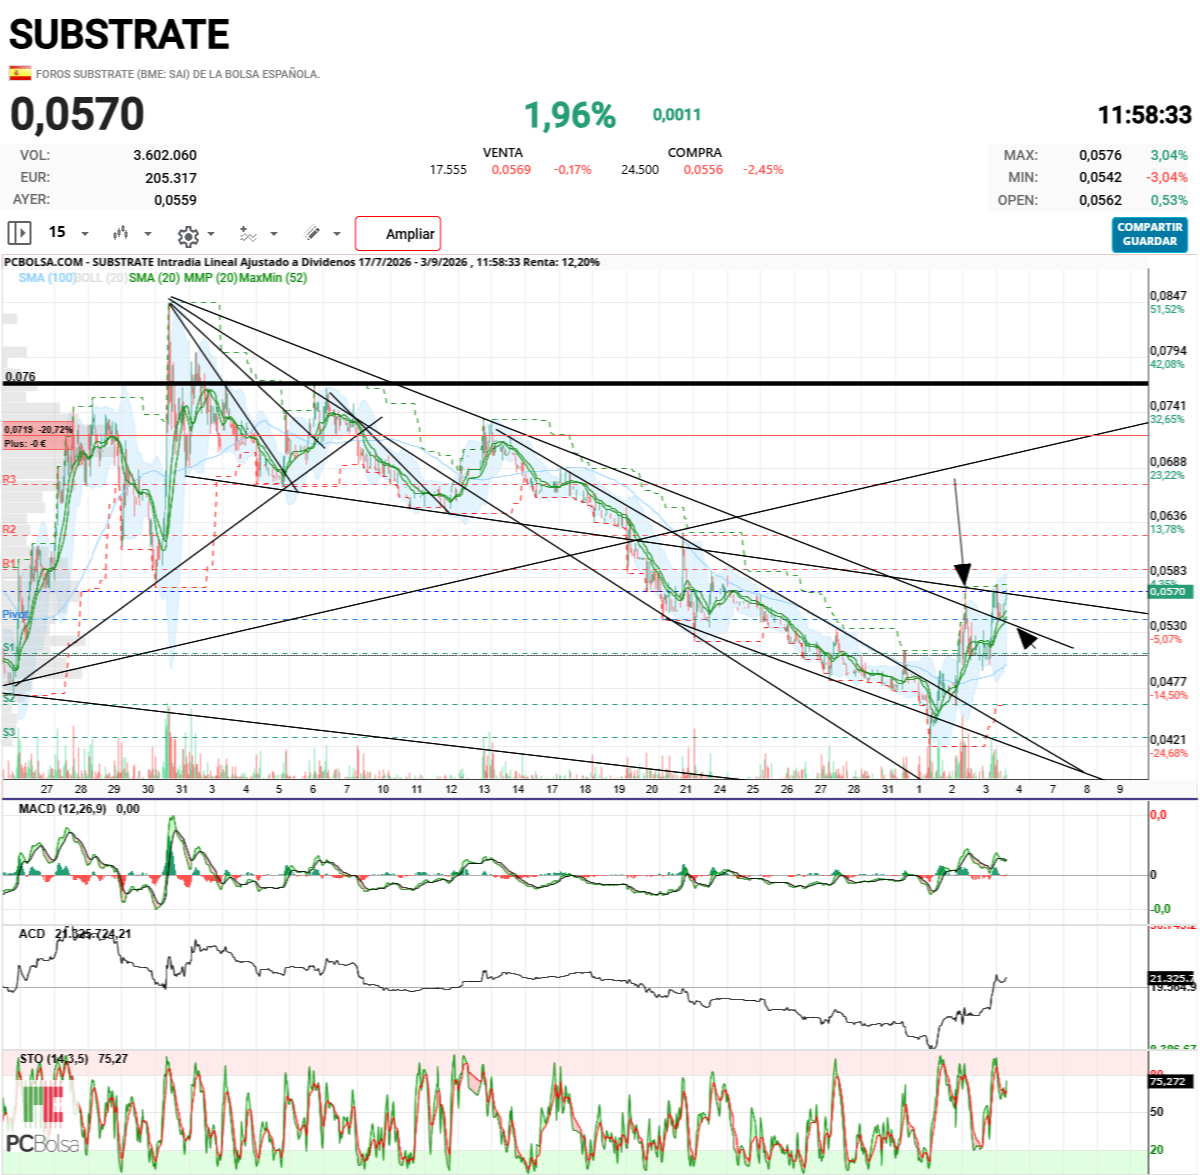
Task: Click the 0,0719 -20,72% position label
Action: tap(38, 429)
